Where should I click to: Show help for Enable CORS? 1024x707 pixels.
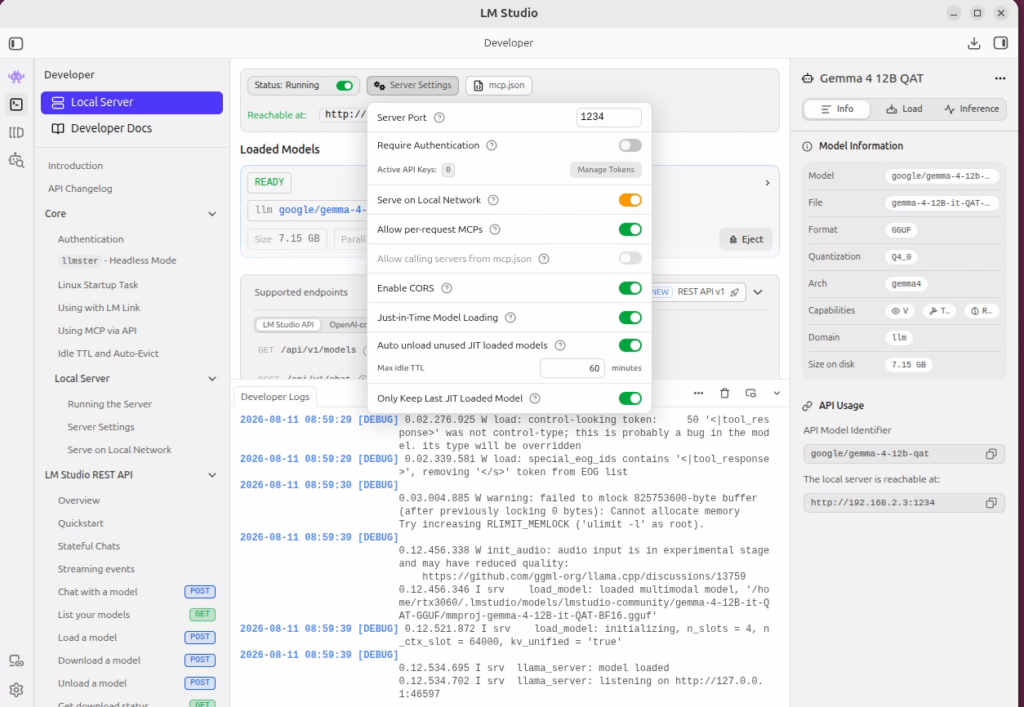pos(447,289)
